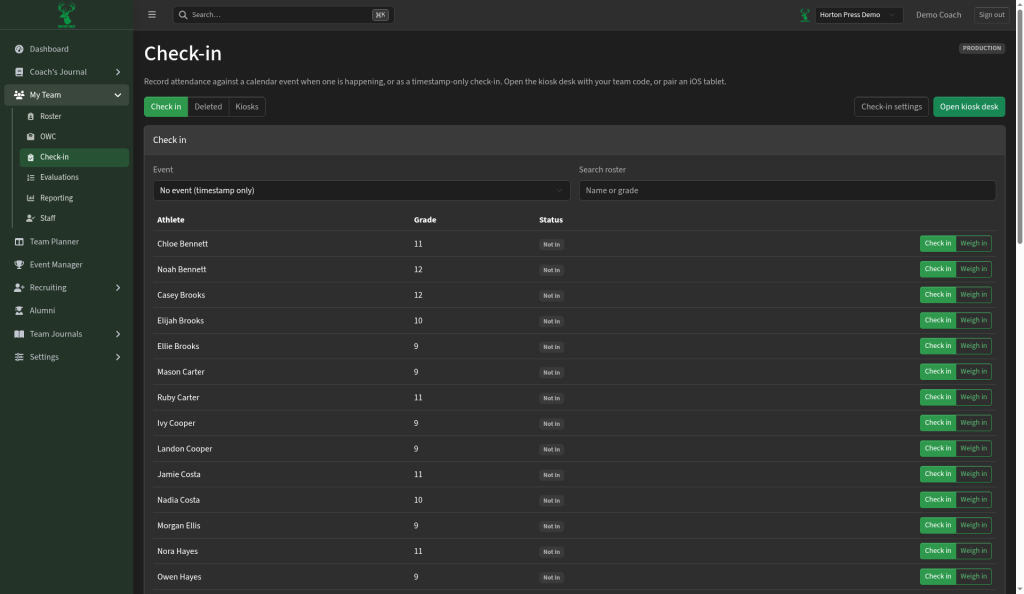Check in Mason Carter
This screenshot has height=594, width=1024.
coord(938,371)
